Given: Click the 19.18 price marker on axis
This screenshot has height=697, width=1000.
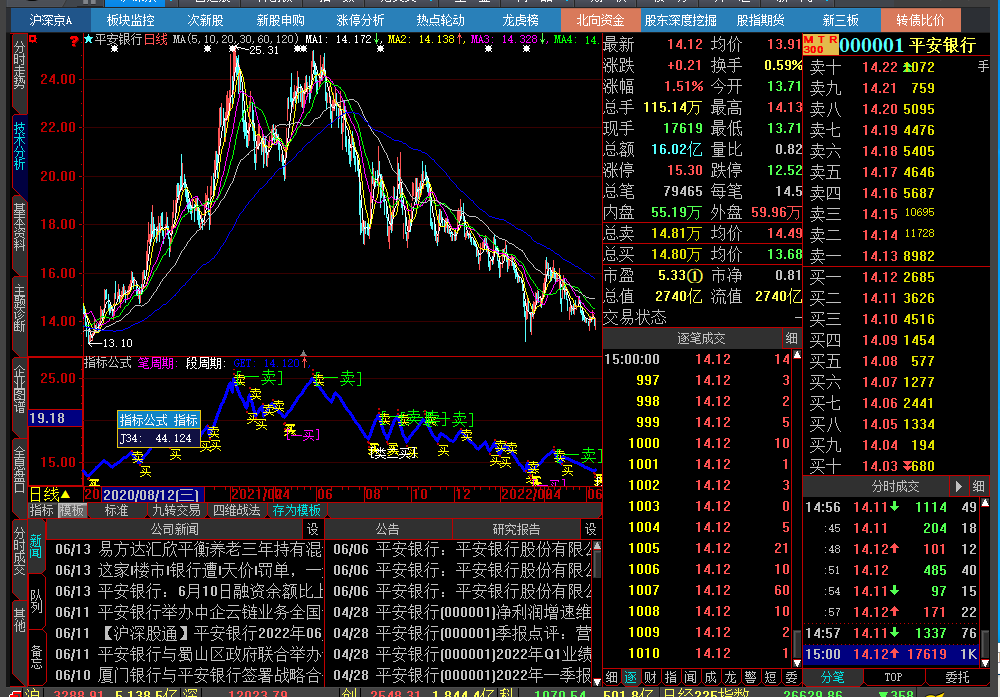Looking at the screenshot, I should click(55, 418).
